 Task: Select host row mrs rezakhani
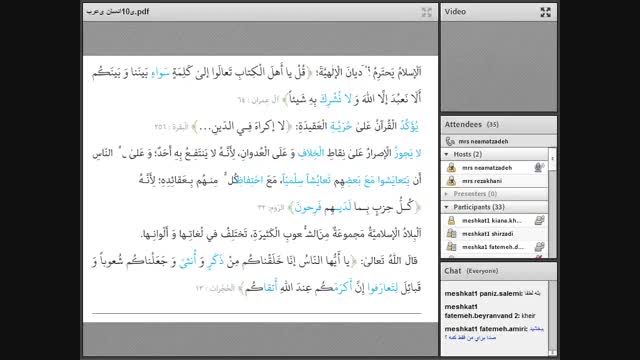click(495, 181)
